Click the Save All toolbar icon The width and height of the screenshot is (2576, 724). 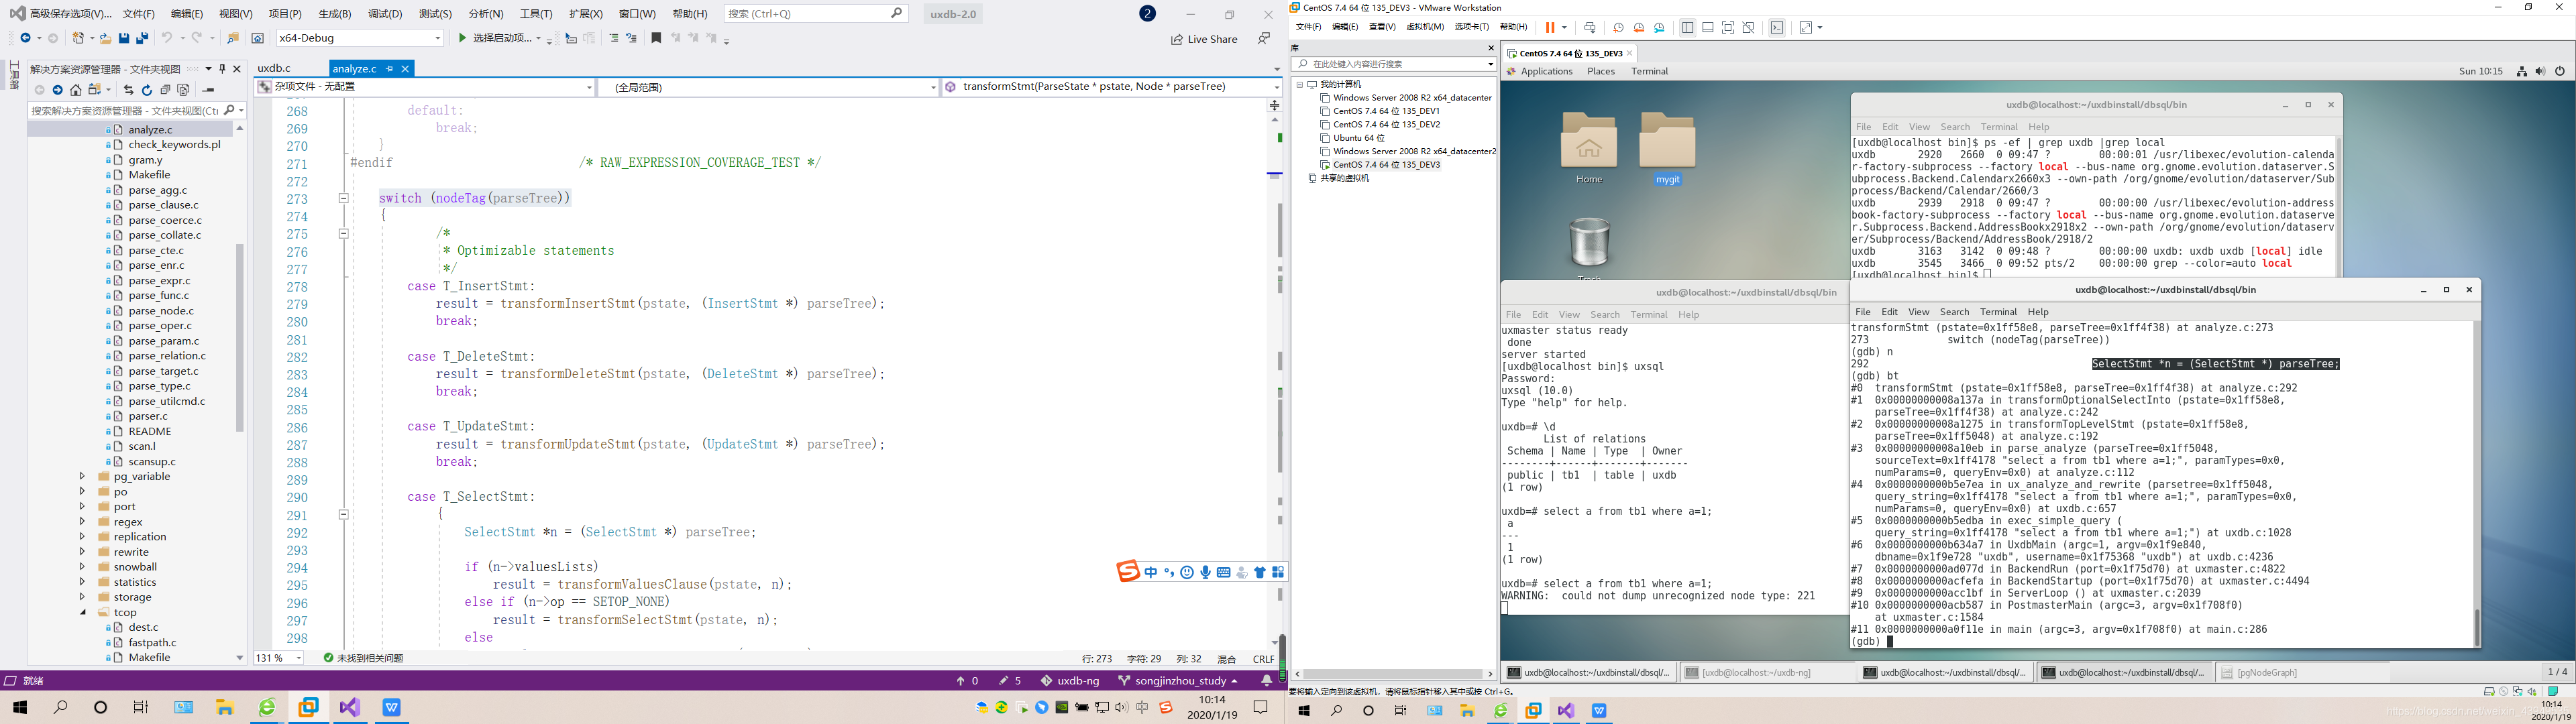[x=142, y=38]
